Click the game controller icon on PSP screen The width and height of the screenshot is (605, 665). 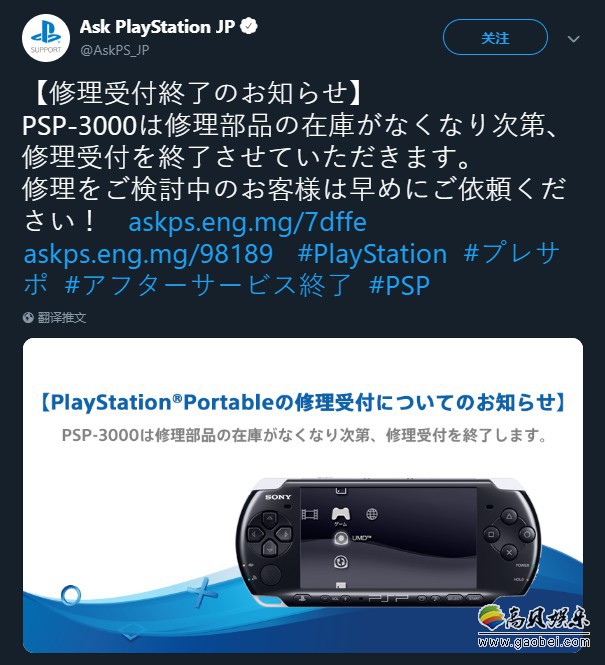point(340,514)
